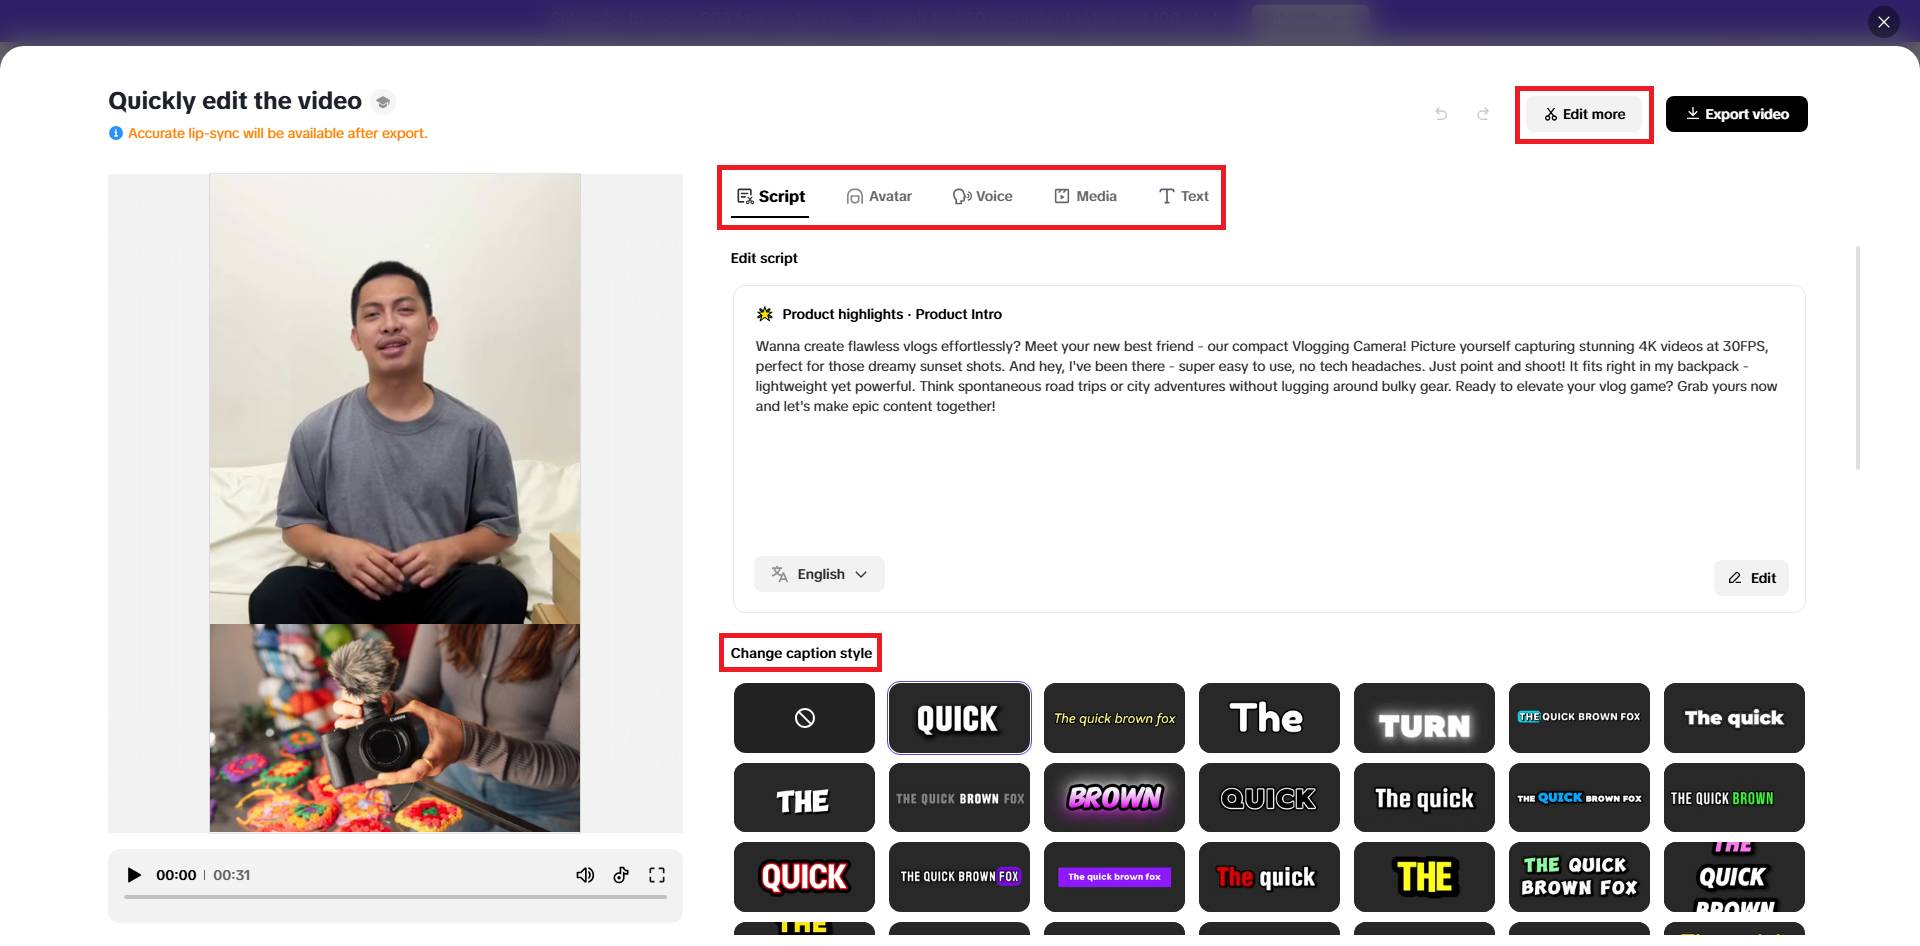Select the condensed white 'The quick' style
This screenshot has height=946, width=1920.
(1424, 798)
